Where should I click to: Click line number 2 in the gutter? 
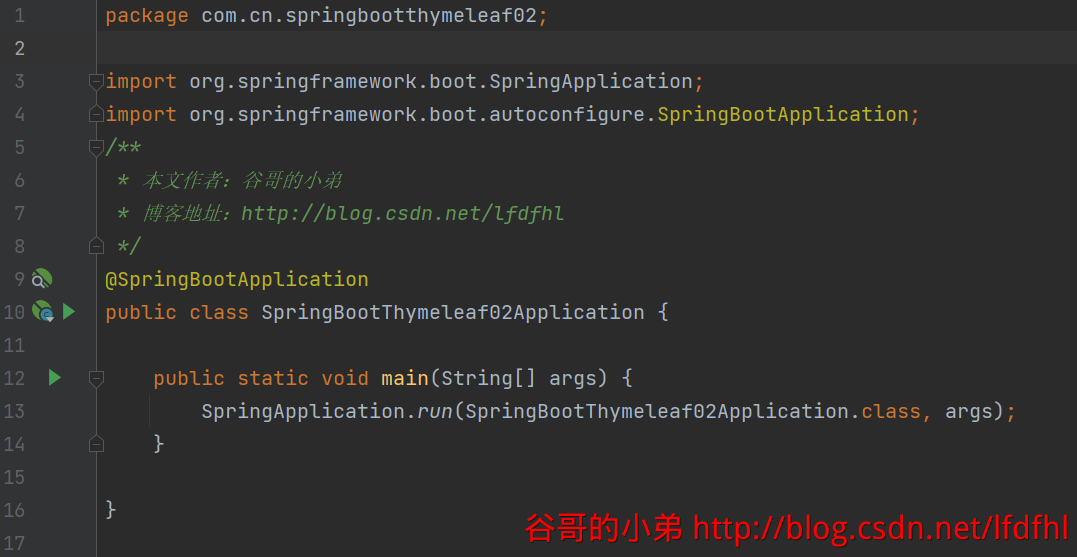pos(19,48)
